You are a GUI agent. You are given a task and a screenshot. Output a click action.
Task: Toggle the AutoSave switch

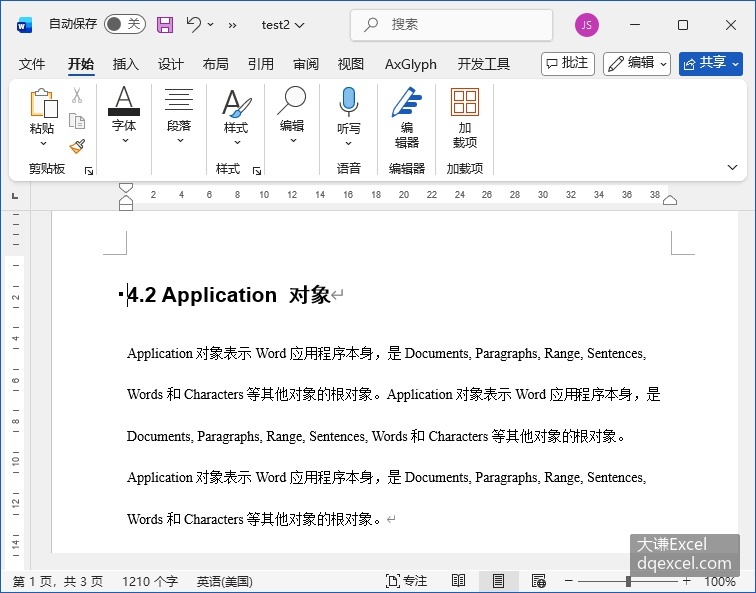click(x=124, y=24)
